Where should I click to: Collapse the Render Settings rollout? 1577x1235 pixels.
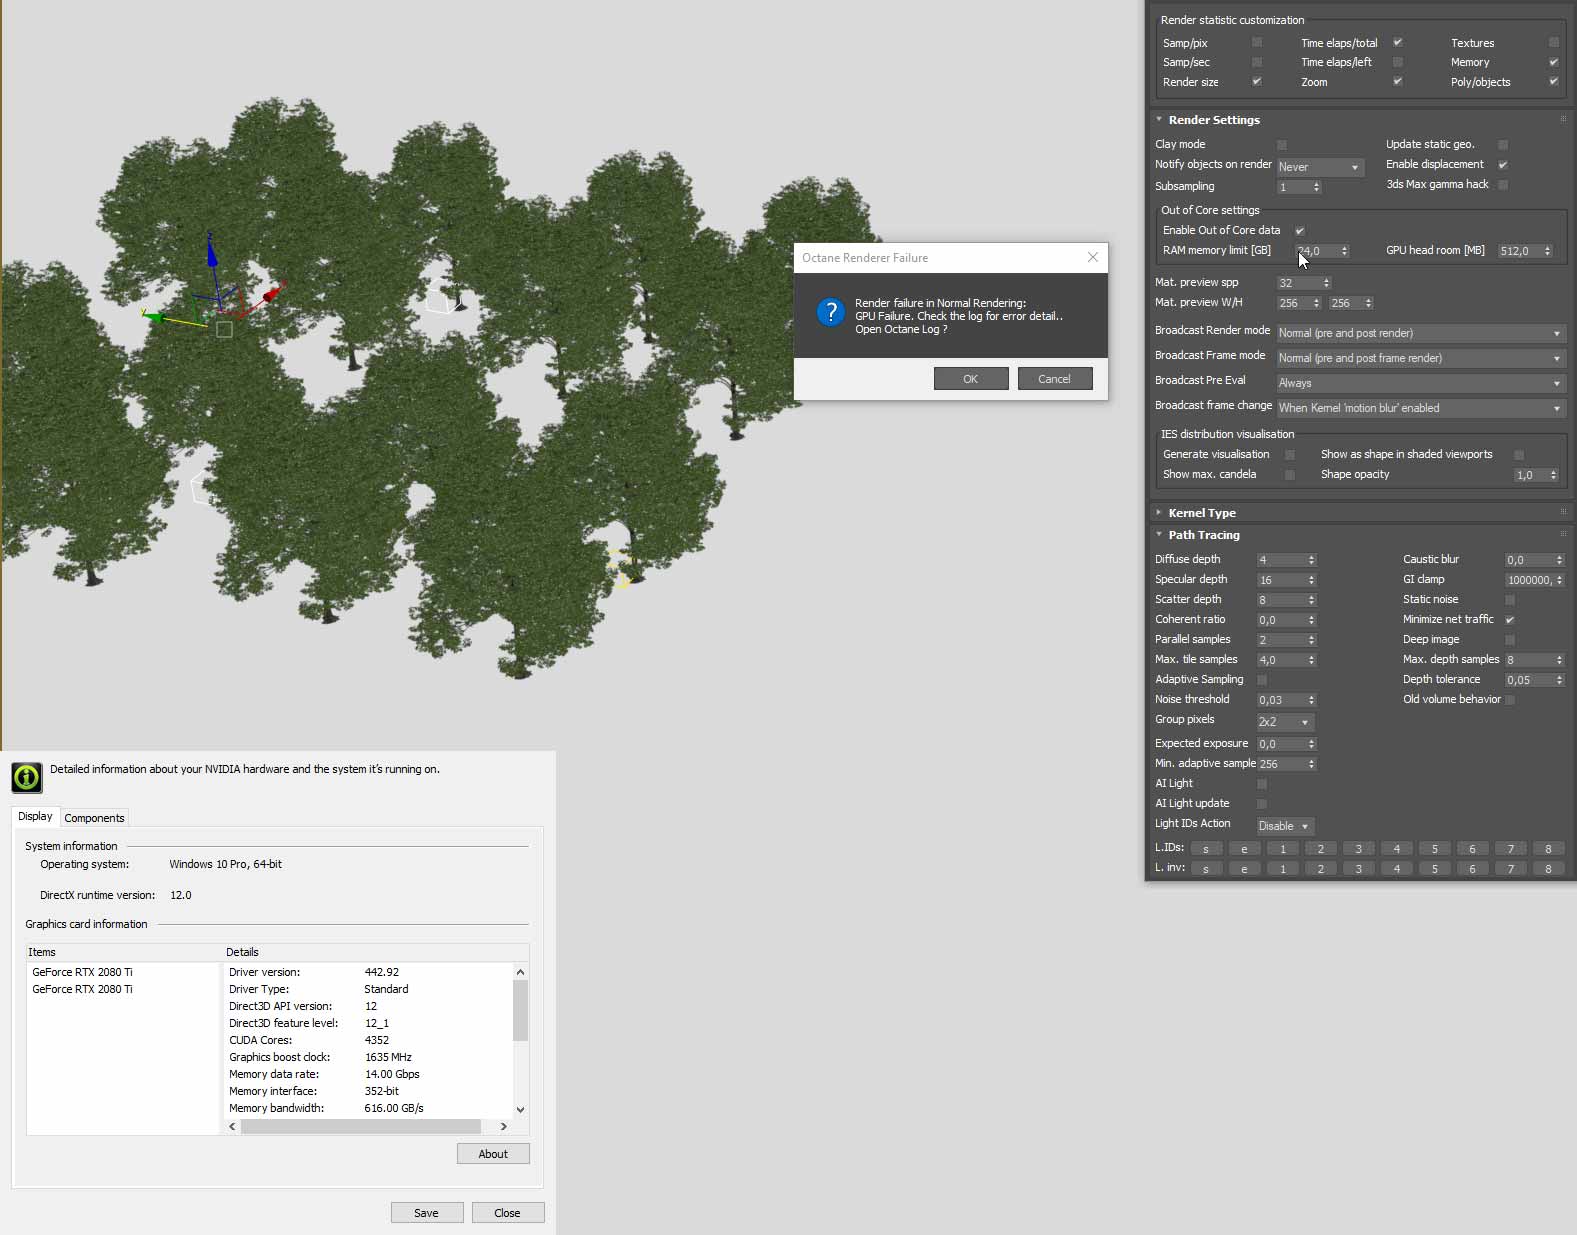(1159, 119)
